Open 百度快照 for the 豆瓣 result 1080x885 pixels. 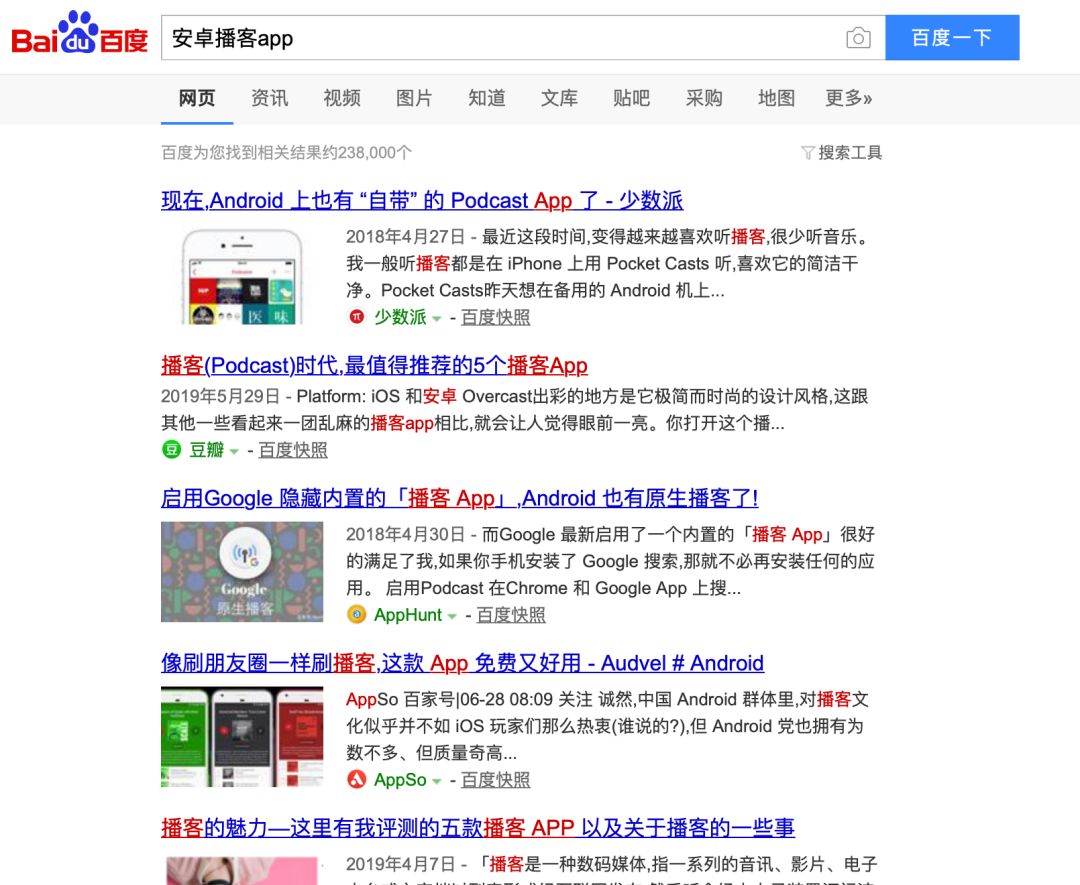tap(293, 450)
